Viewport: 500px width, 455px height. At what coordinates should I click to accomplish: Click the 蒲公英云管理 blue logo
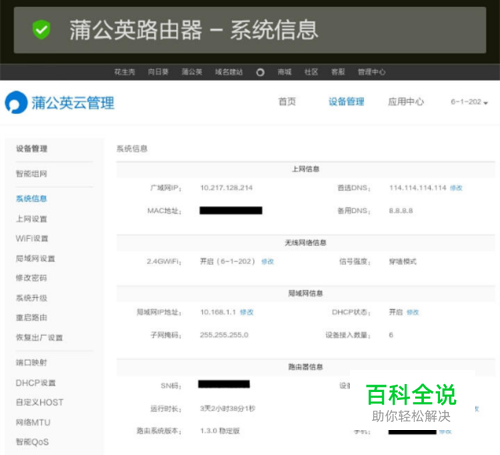60,102
